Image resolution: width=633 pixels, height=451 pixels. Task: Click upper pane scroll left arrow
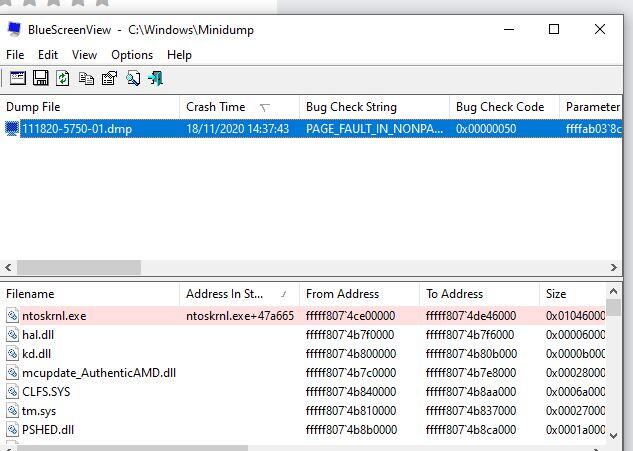8,267
